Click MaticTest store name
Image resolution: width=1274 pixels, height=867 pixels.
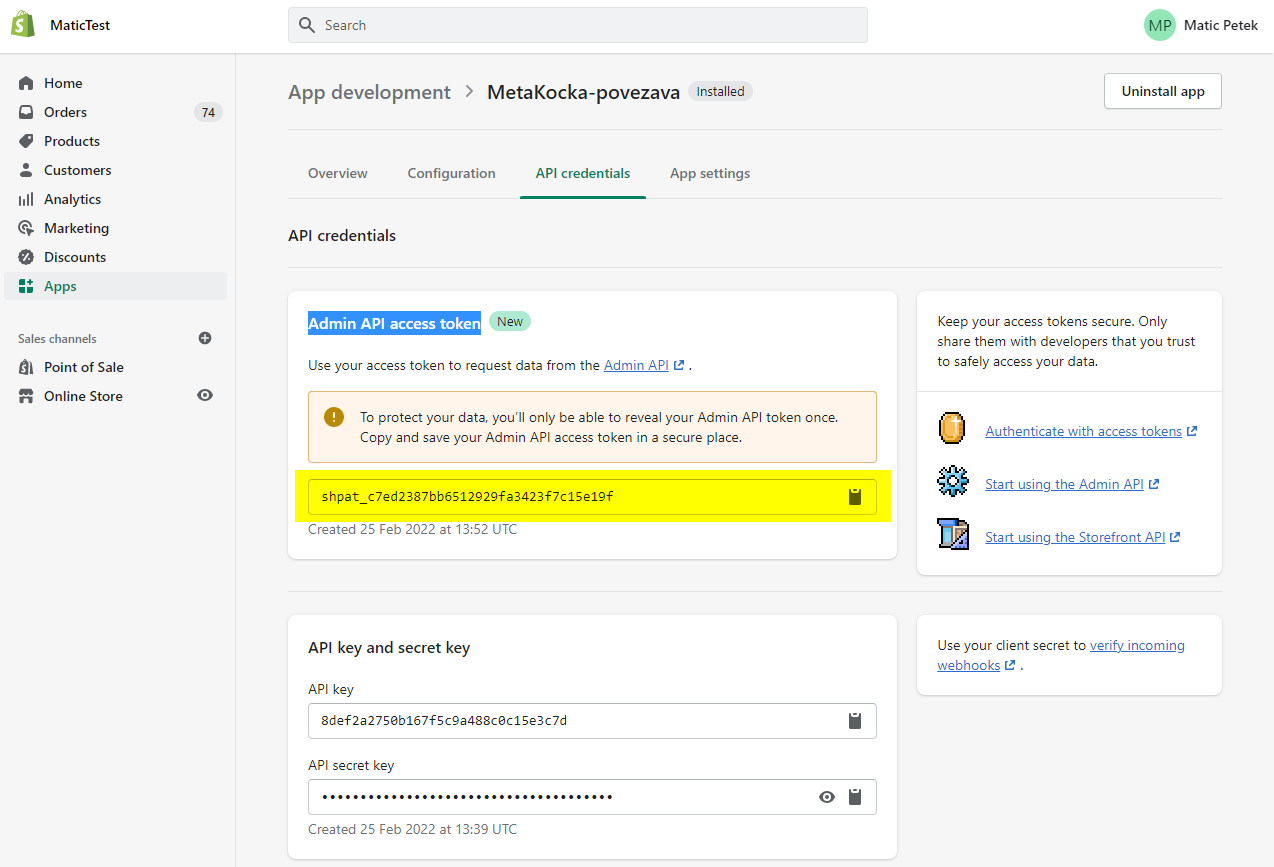point(80,25)
